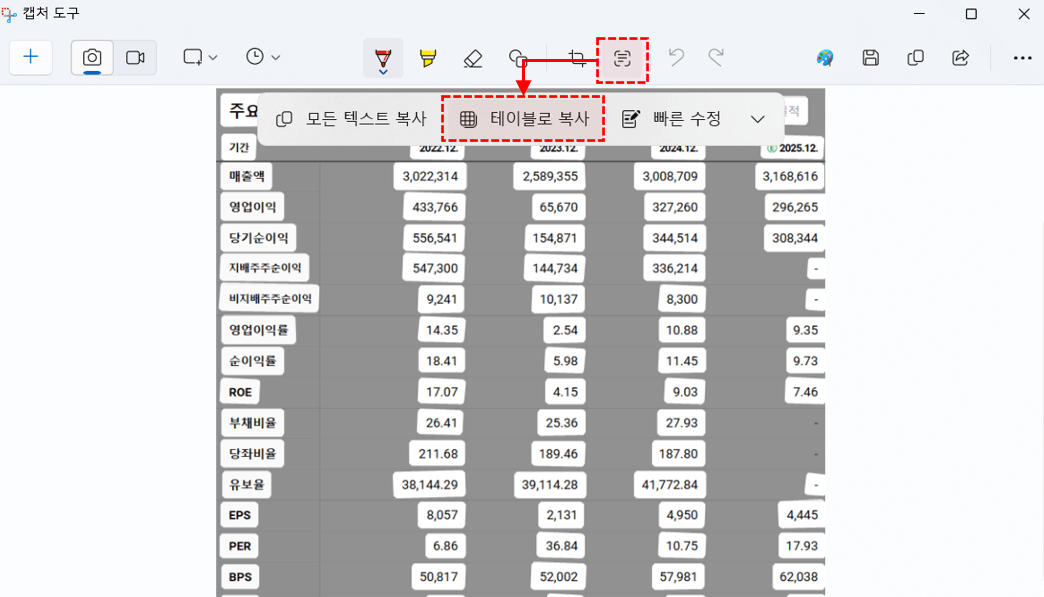Save the captured screenshot
The height and width of the screenshot is (597, 1044).
[x=869, y=57]
